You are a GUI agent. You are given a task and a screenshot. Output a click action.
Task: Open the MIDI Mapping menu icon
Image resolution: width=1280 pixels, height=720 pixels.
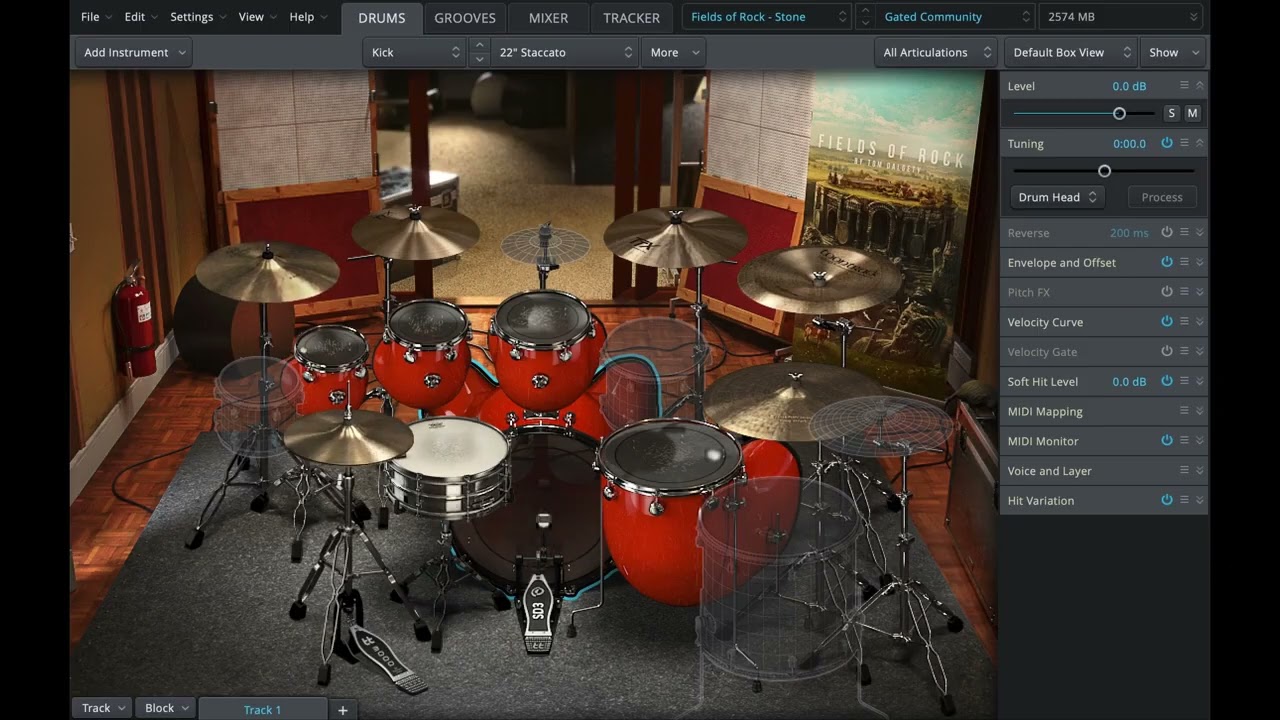pyautogui.click(x=1184, y=411)
